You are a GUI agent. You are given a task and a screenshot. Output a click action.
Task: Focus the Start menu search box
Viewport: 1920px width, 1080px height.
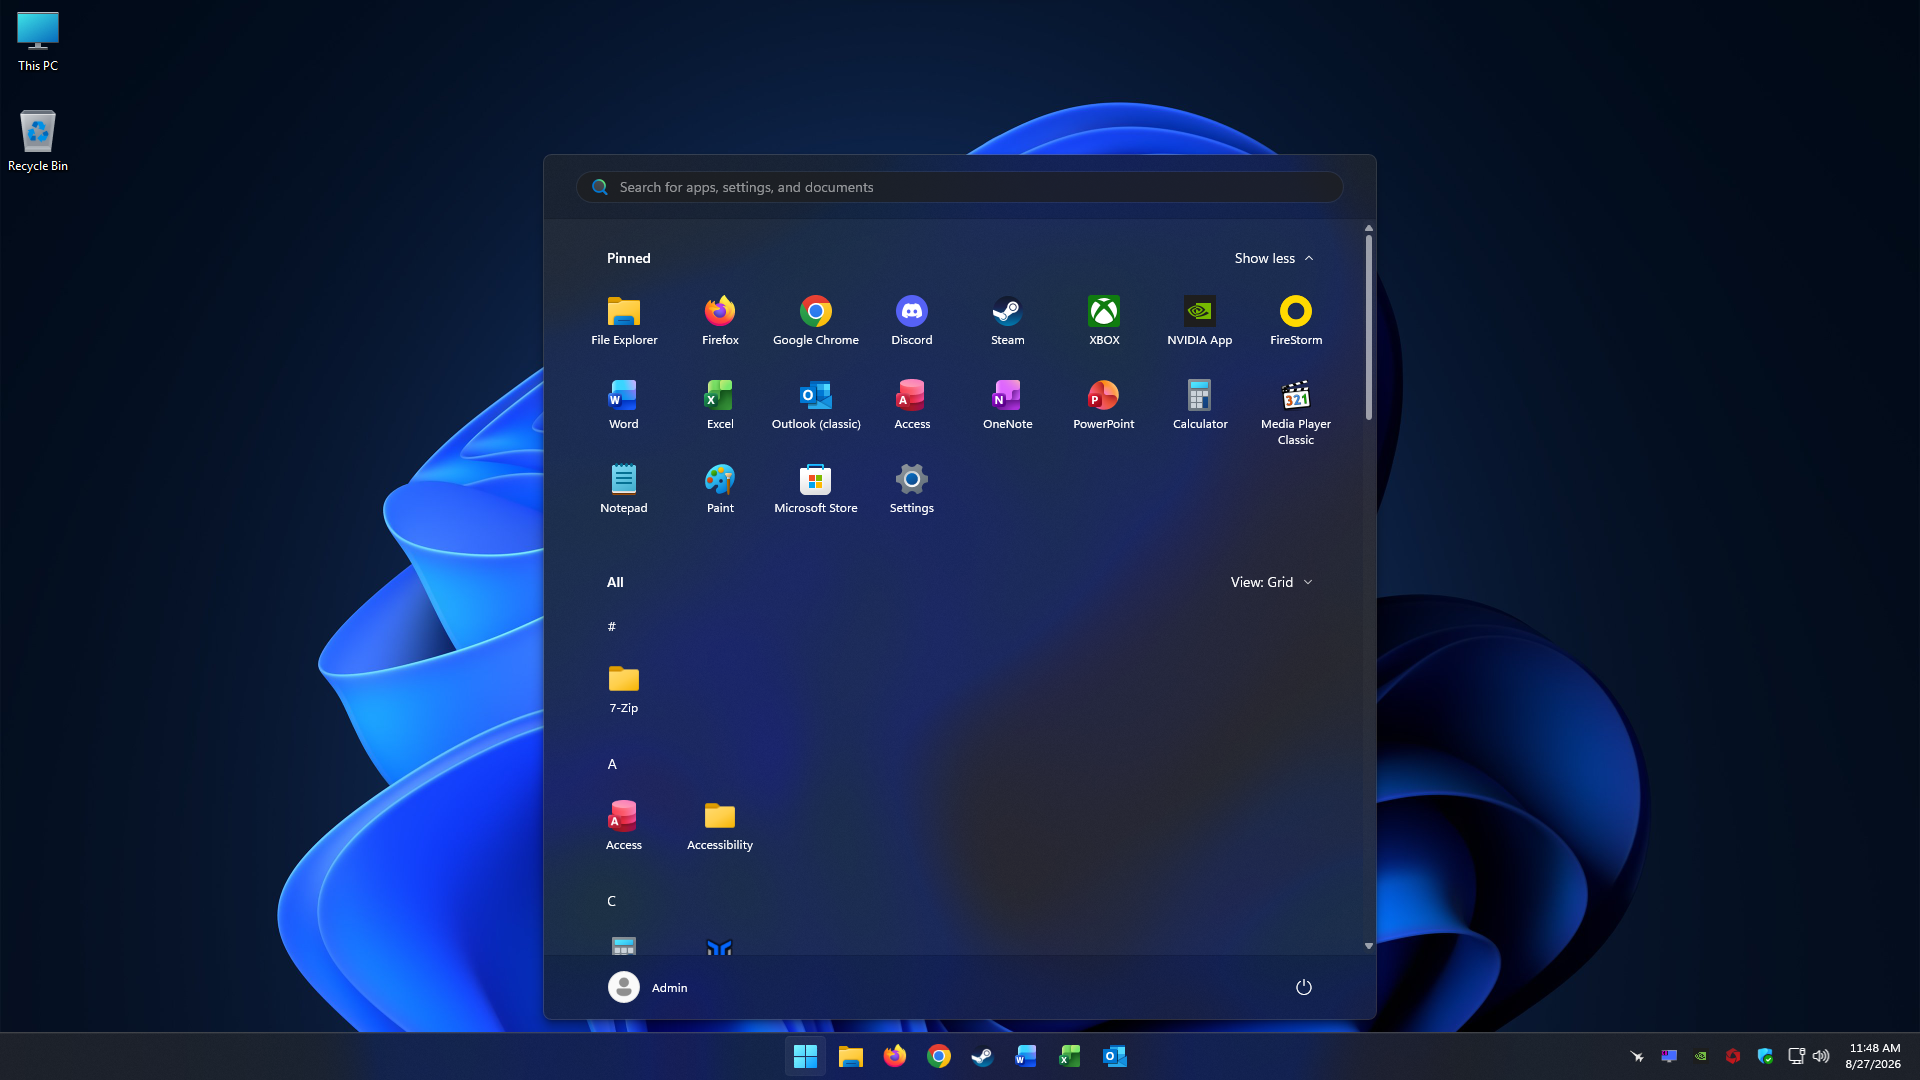pos(960,187)
